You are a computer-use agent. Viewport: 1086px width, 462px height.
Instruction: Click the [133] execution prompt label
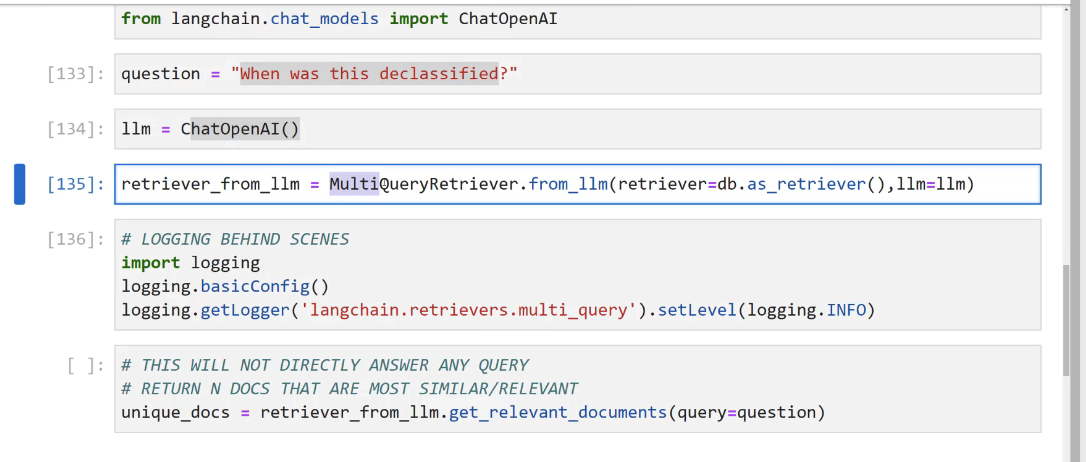coord(75,75)
